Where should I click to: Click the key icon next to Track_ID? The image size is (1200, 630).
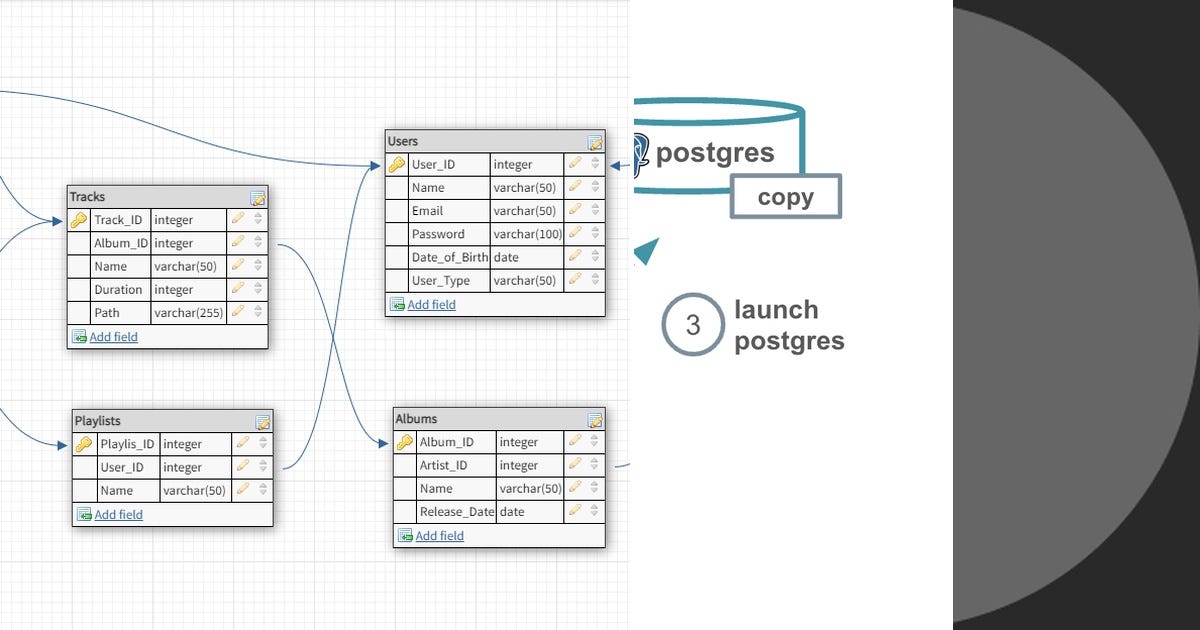(x=81, y=219)
